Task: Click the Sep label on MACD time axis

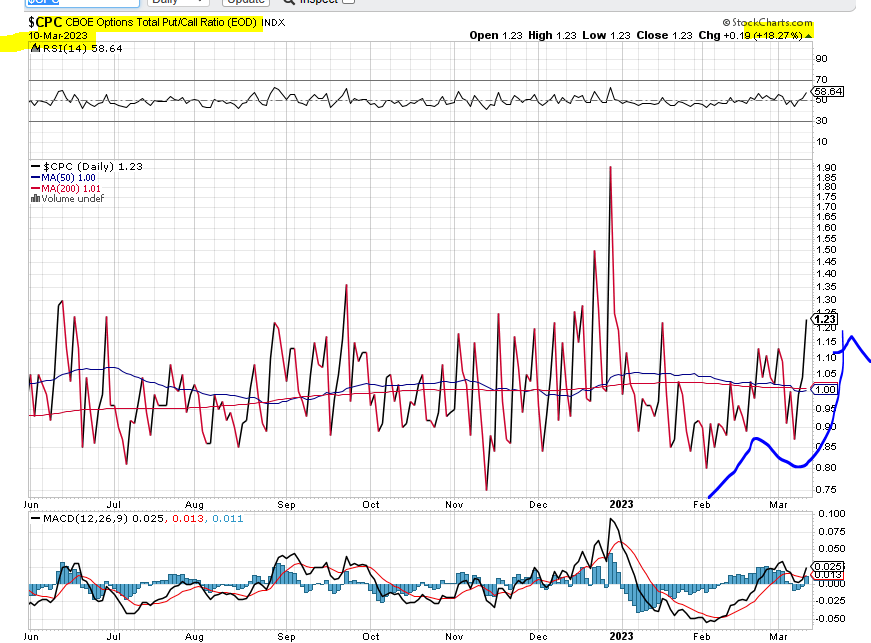Action: (287, 636)
